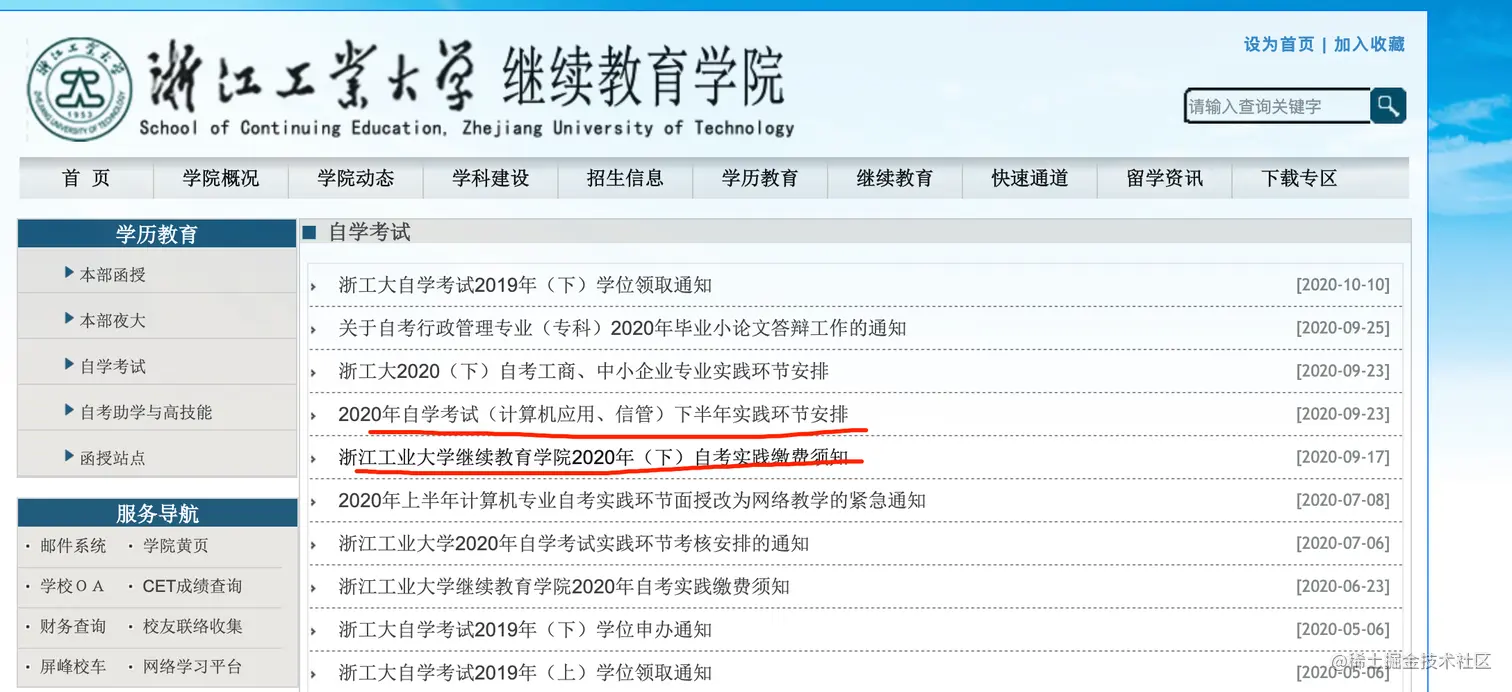Image resolution: width=1512 pixels, height=692 pixels.
Task: Click 加入收藏 link
Action: pyautogui.click(x=1369, y=44)
